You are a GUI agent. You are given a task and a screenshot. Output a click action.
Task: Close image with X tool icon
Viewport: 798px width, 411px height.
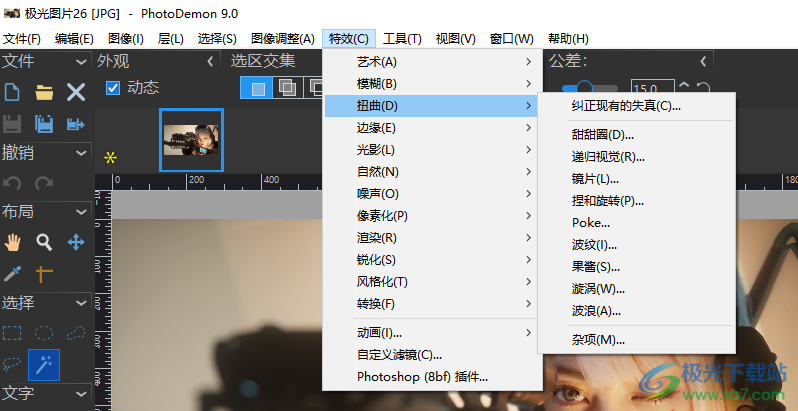pos(76,93)
